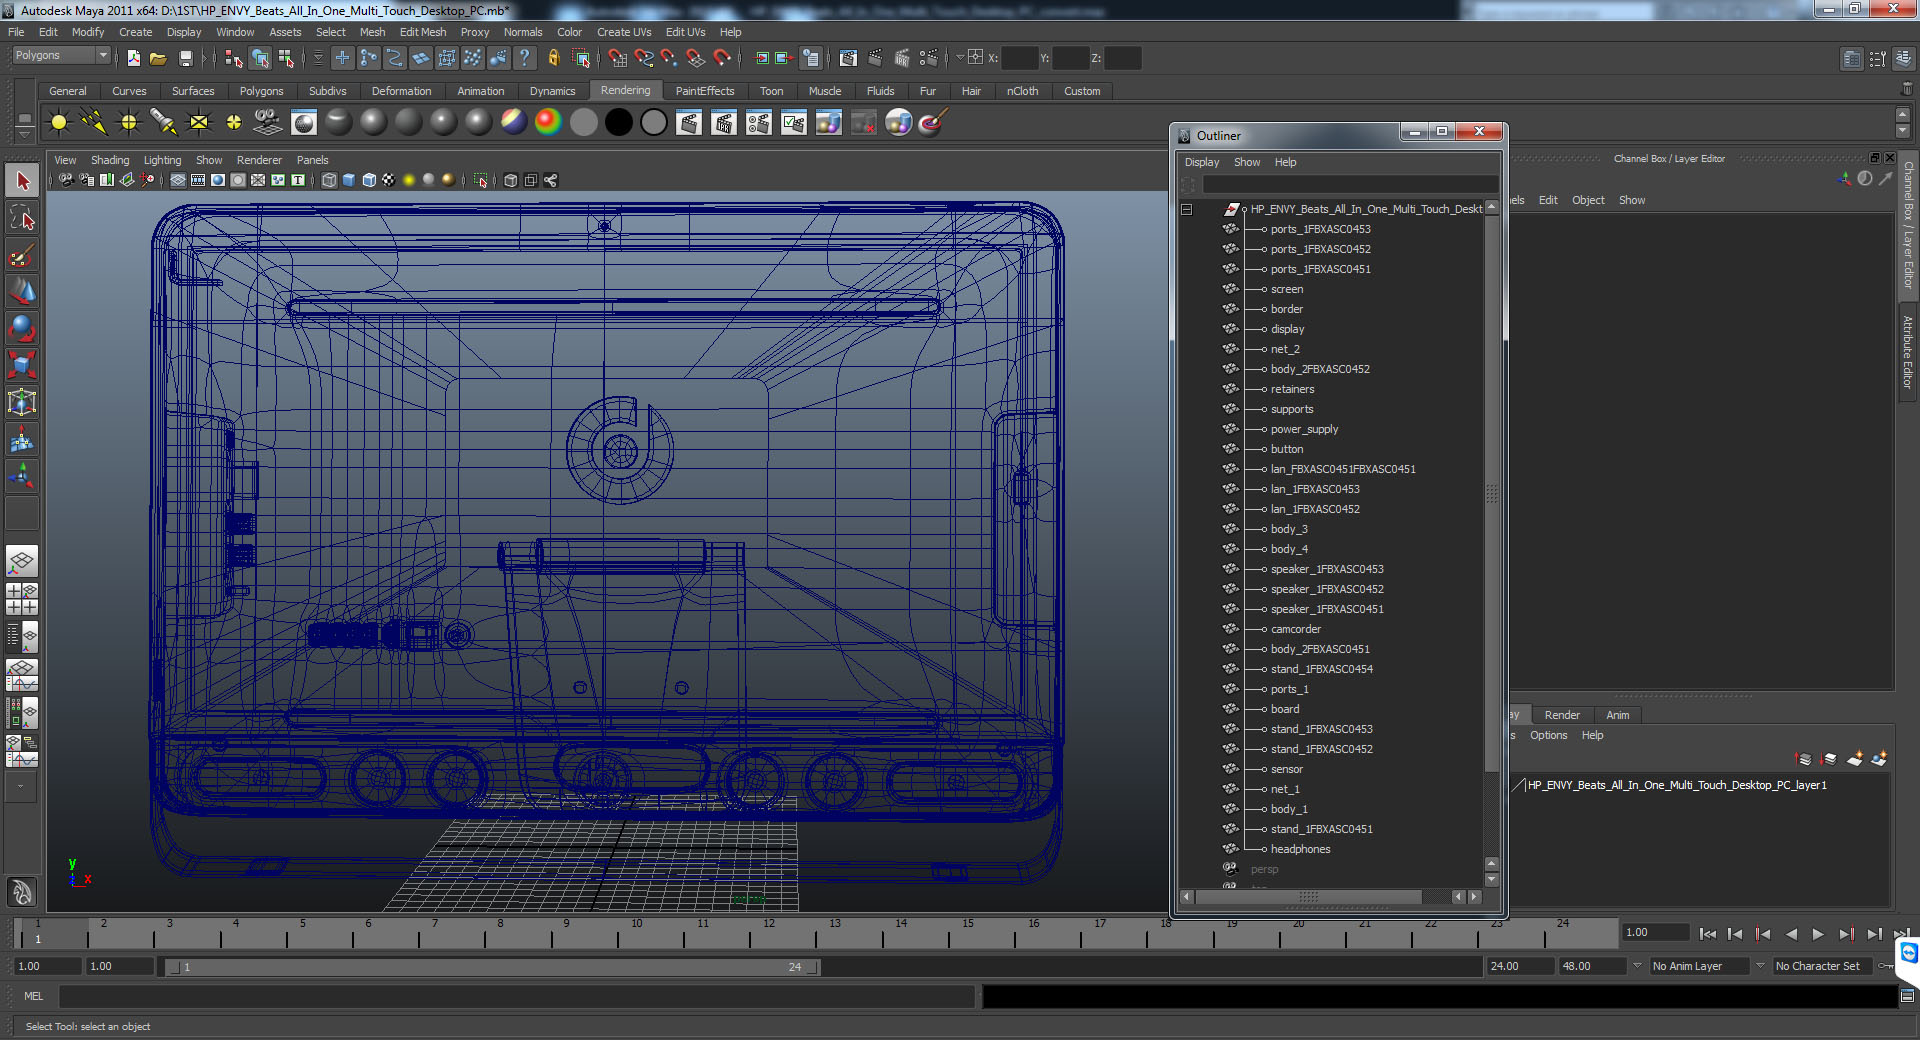Toggle visibility of ports_1FBXASC0453 in Outliner
Image resolution: width=1920 pixels, height=1040 pixels.
point(1230,229)
